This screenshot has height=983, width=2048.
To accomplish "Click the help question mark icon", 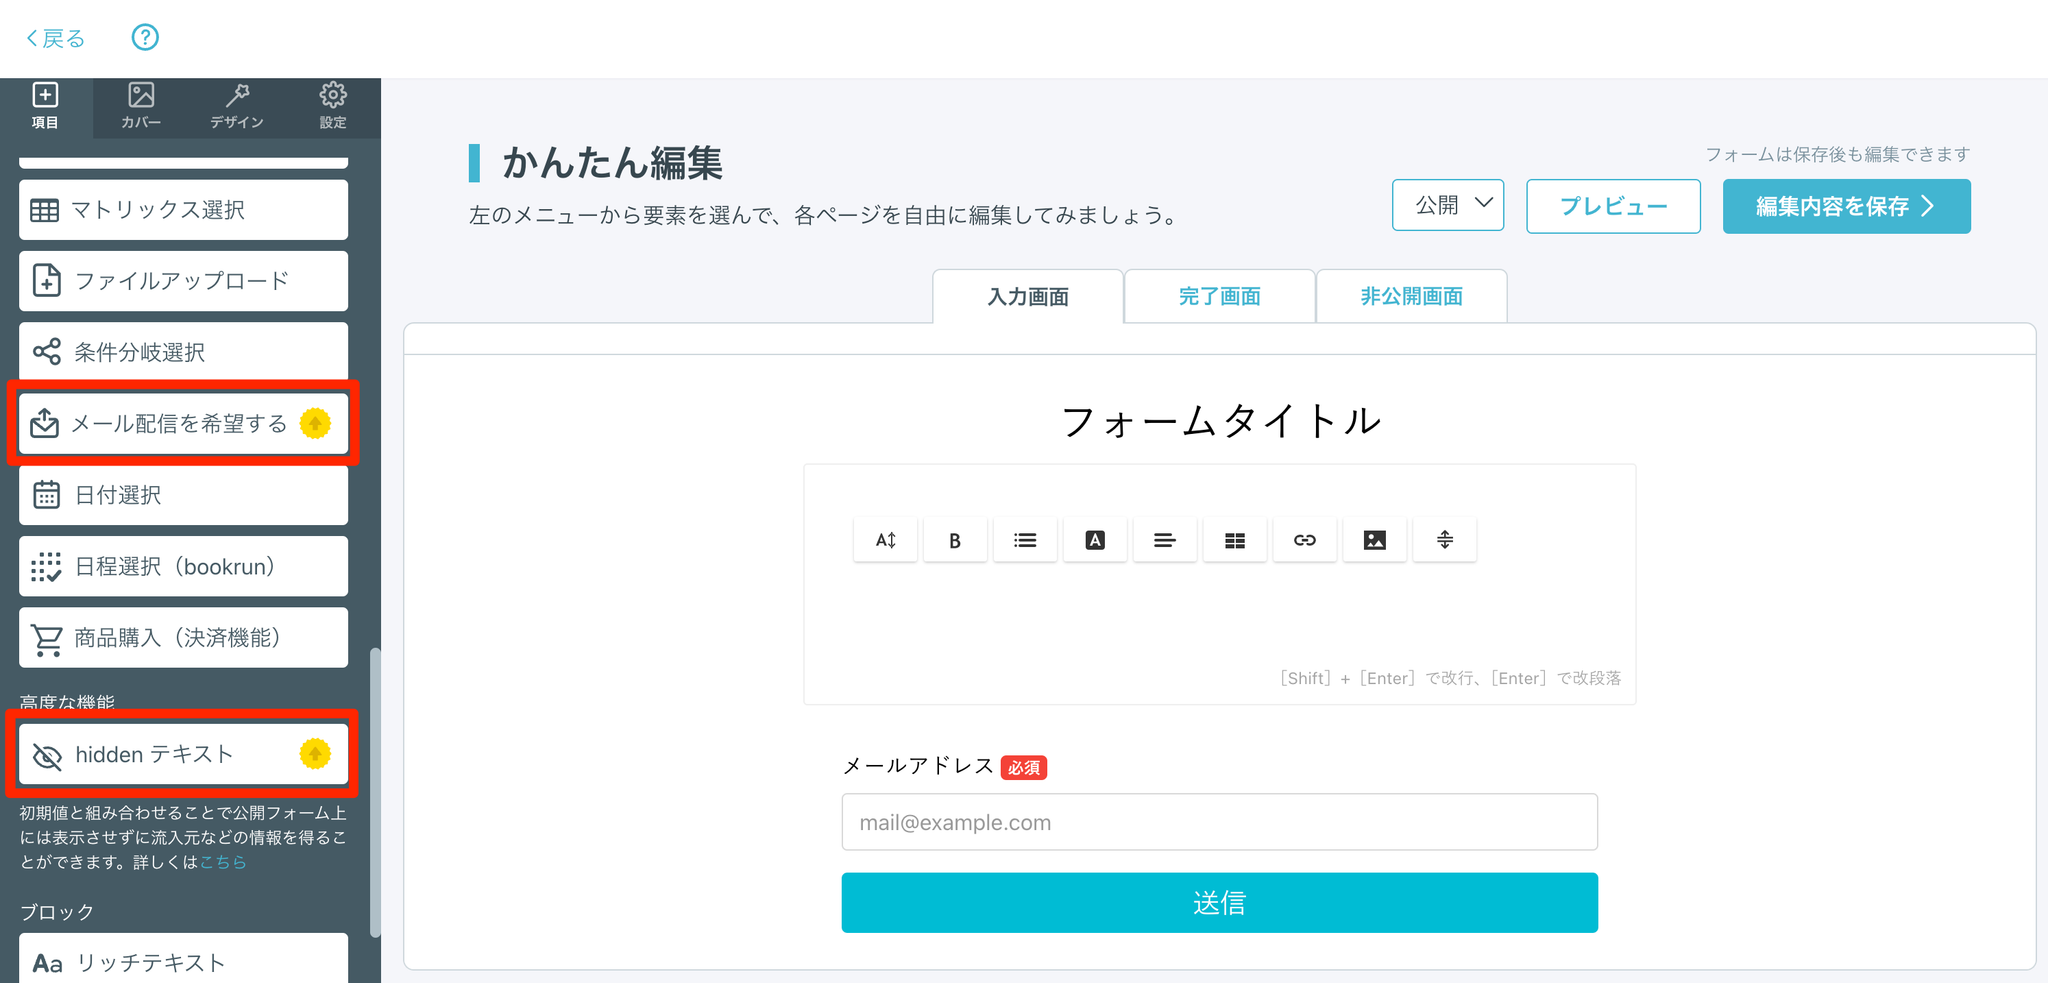I will click(x=145, y=38).
